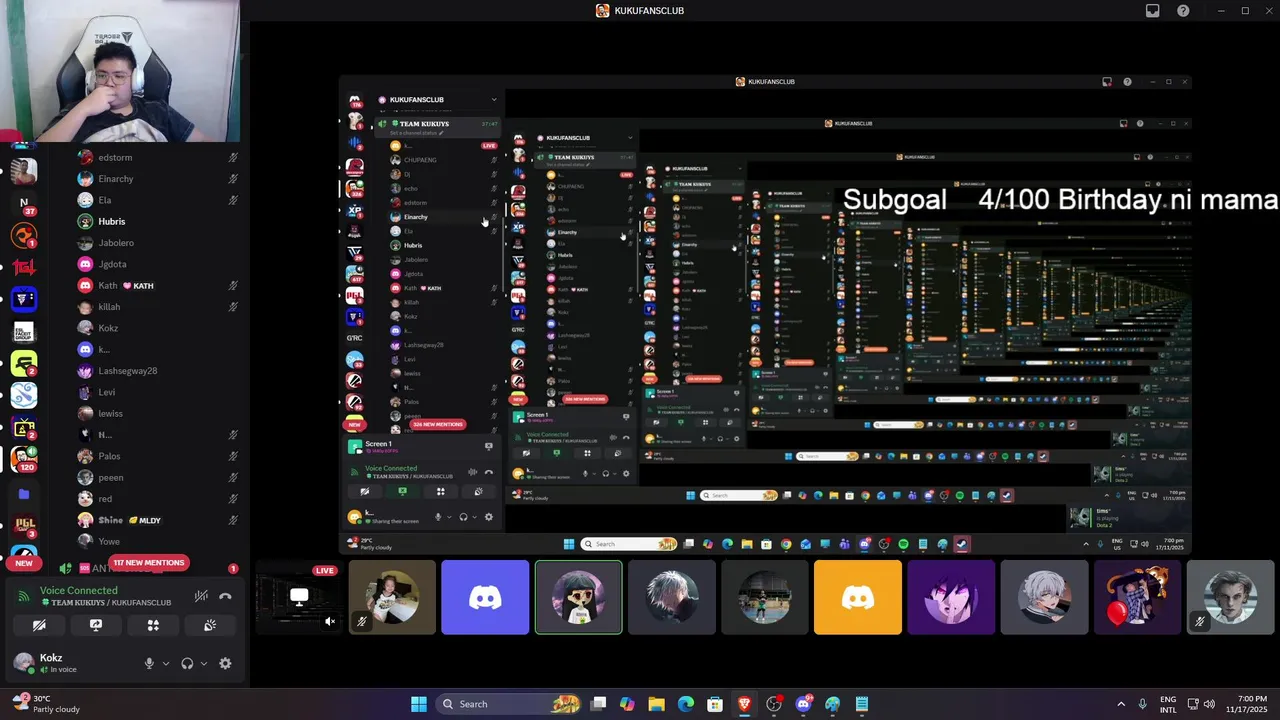
Task: Select voice member Lashsegway28
Action: (157, 371)
